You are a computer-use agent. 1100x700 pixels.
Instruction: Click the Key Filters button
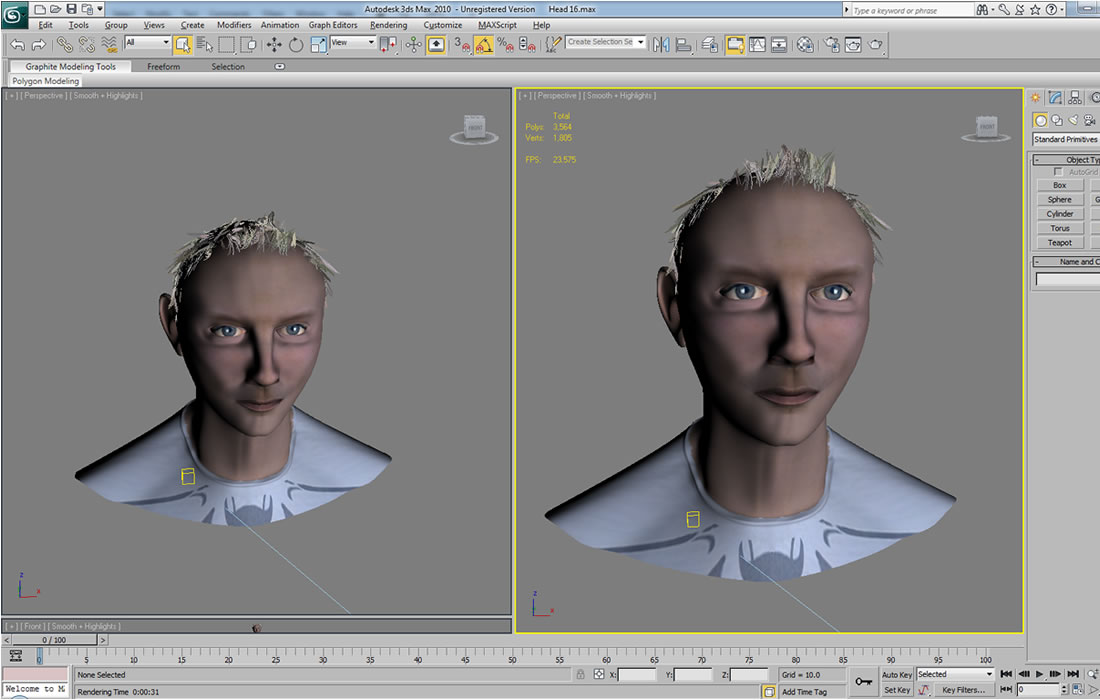[963, 690]
